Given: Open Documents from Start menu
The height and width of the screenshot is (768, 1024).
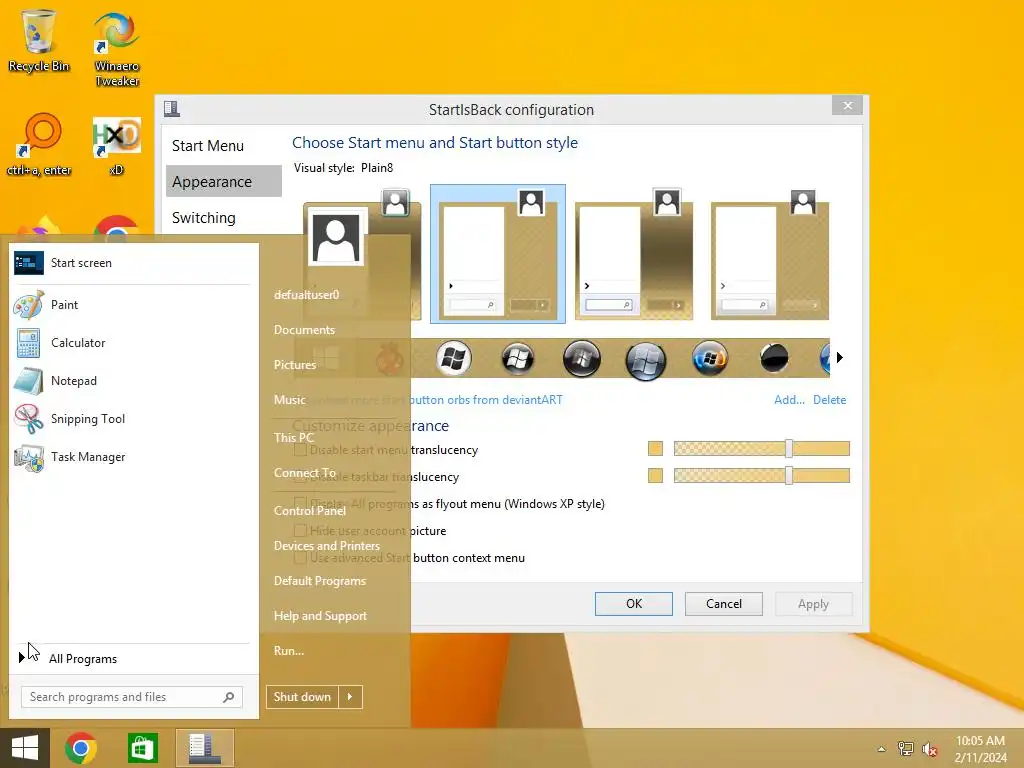Looking at the screenshot, I should coord(304,330).
